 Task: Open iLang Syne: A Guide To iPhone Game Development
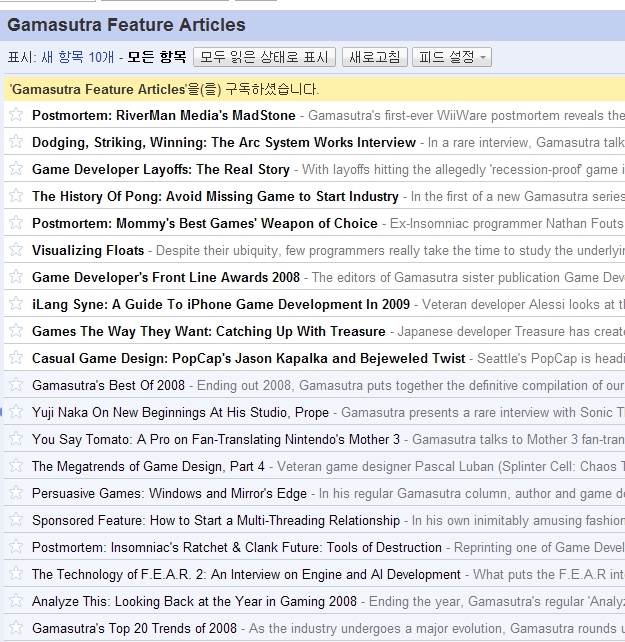click(221, 305)
